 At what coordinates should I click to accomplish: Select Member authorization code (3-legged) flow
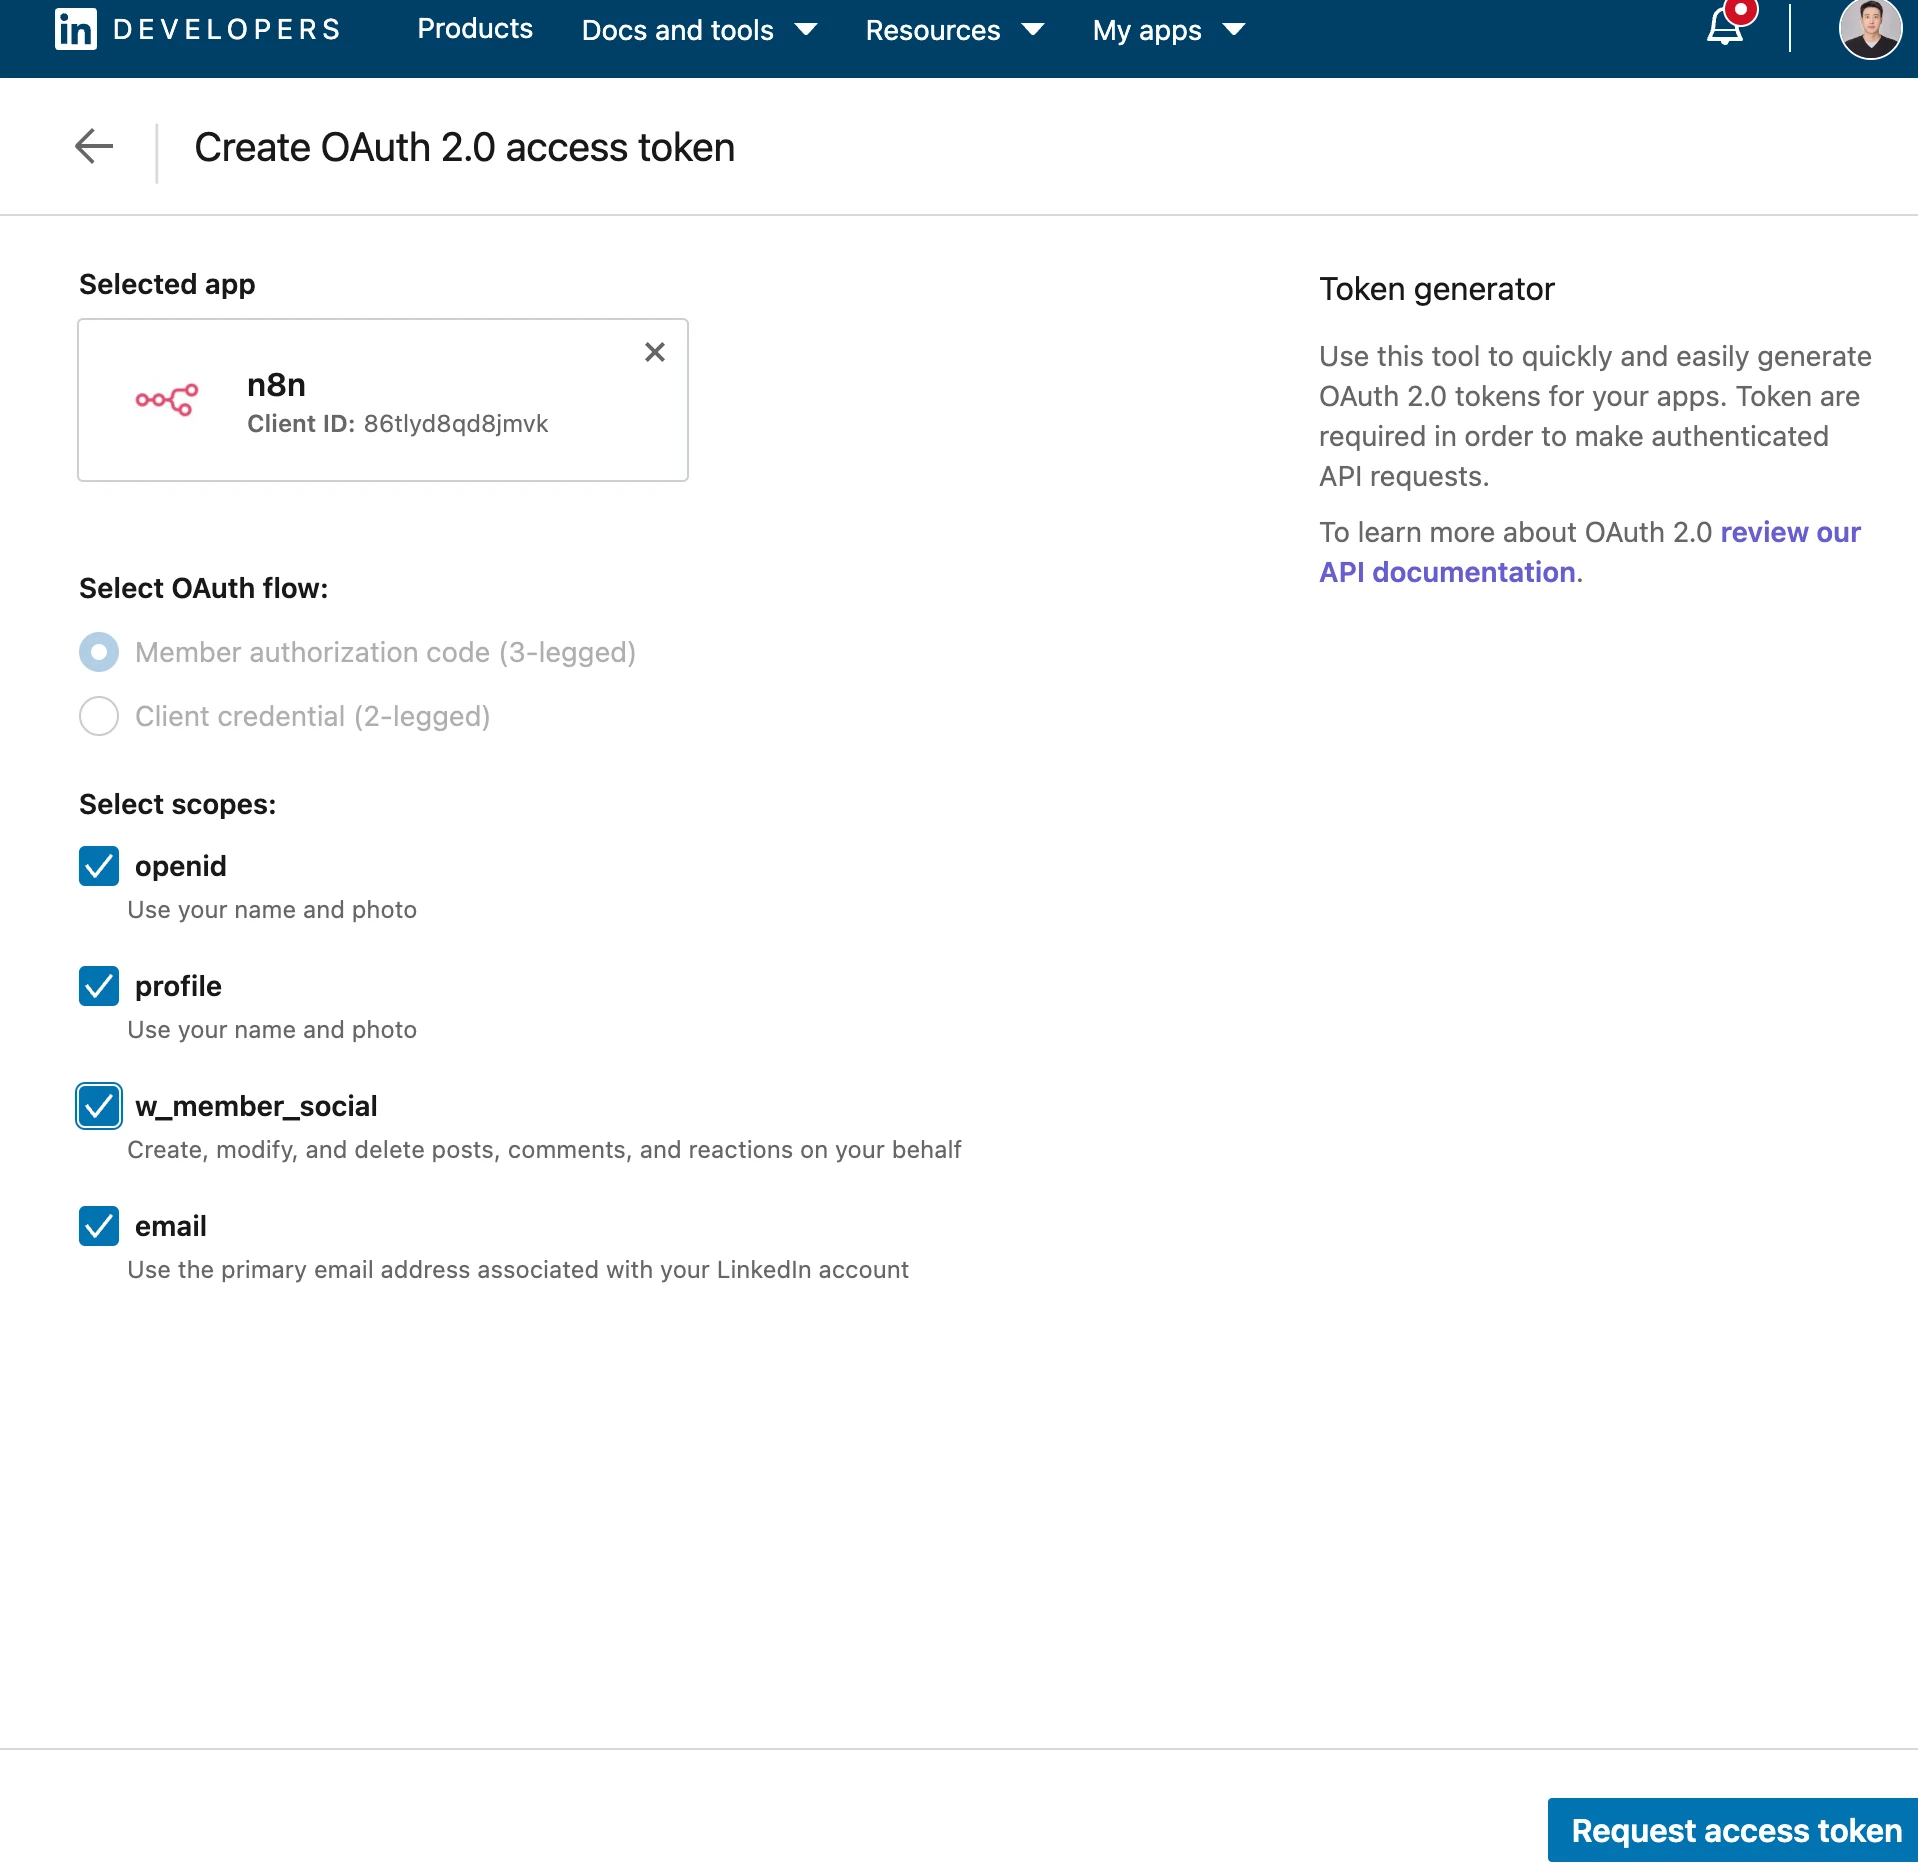(99, 652)
